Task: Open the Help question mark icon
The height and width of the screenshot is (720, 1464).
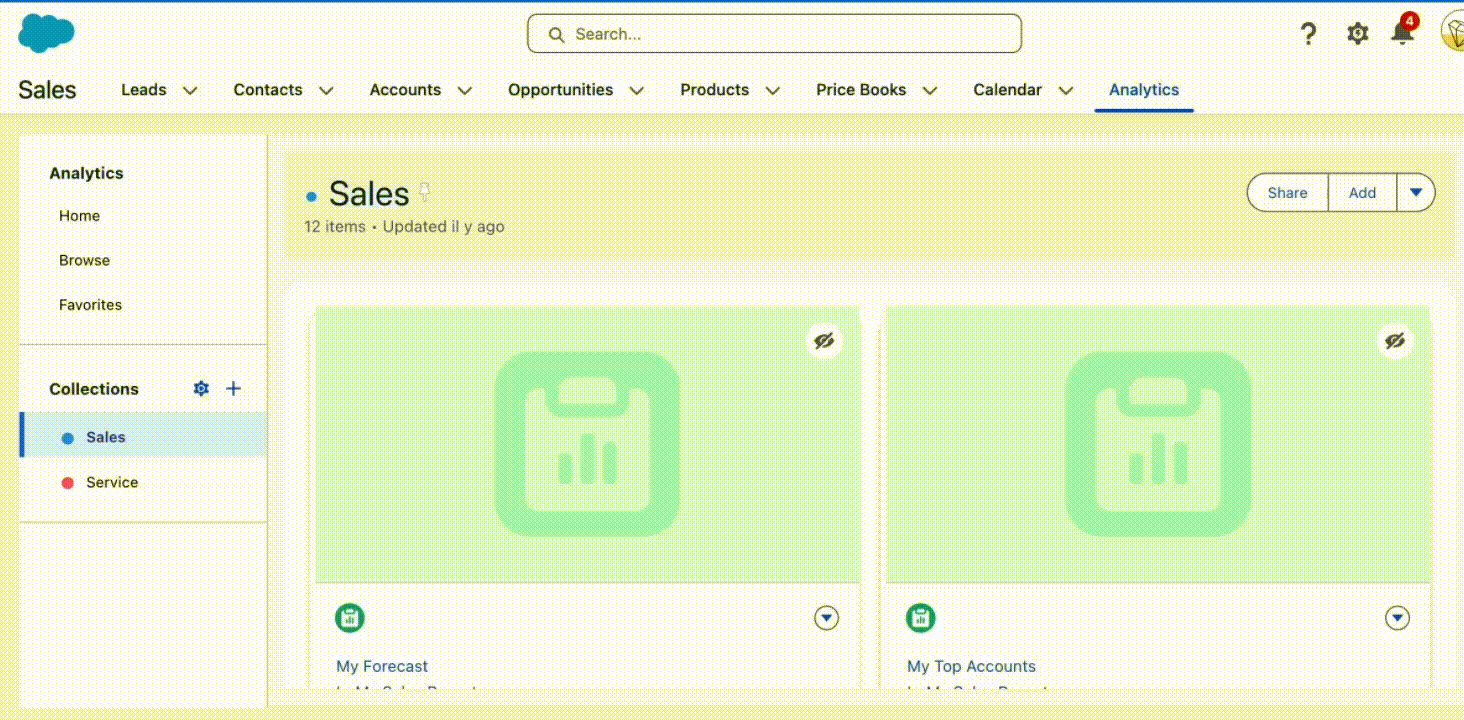Action: tap(1308, 34)
